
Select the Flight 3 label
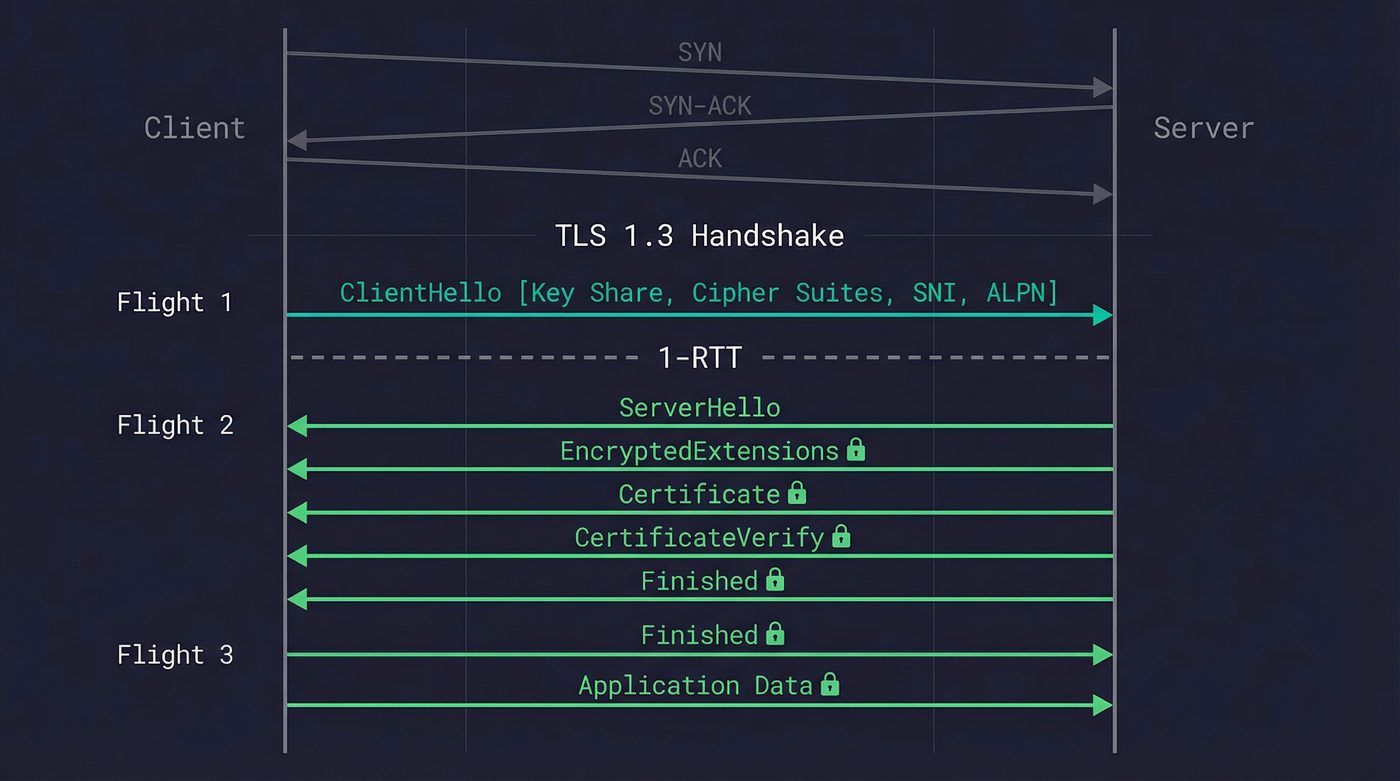(176, 654)
